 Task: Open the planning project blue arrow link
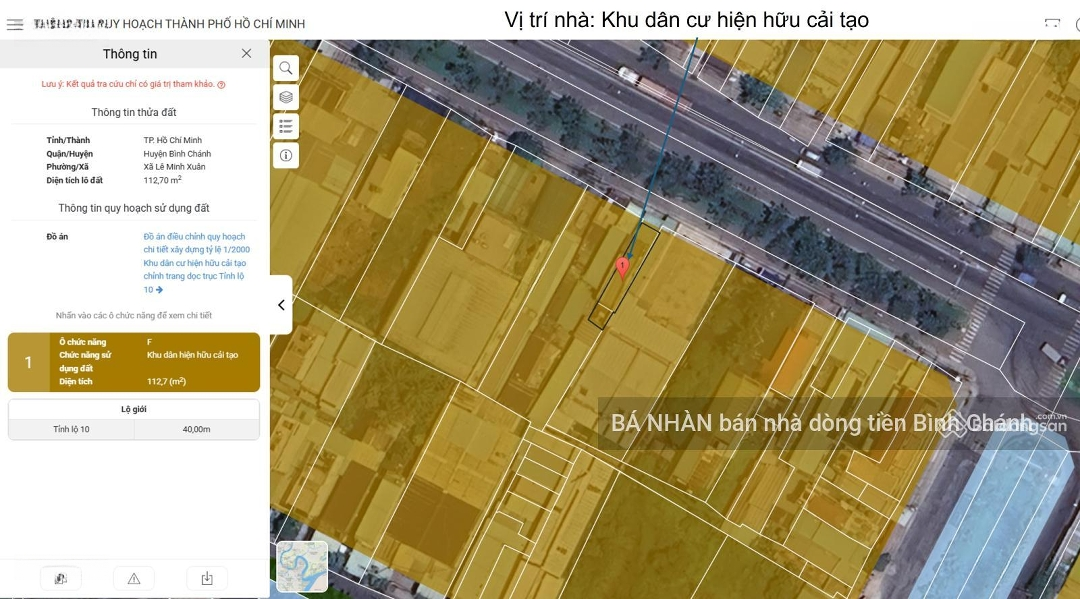159,290
